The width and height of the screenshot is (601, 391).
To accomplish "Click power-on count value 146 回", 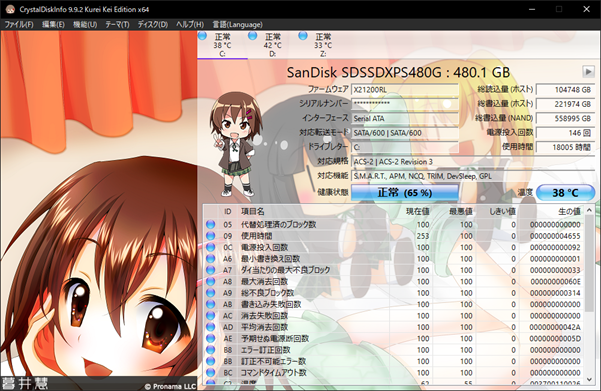I will click(565, 133).
